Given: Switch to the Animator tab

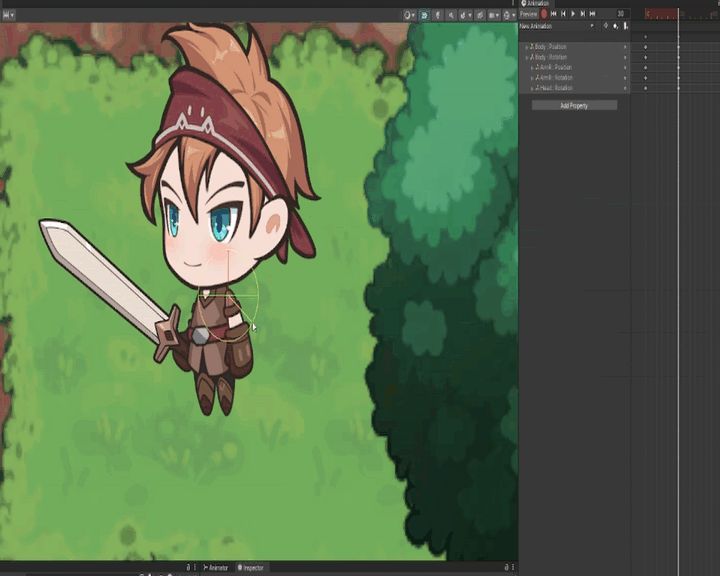Looking at the screenshot, I should pyautogui.click(x=216, y=568).
